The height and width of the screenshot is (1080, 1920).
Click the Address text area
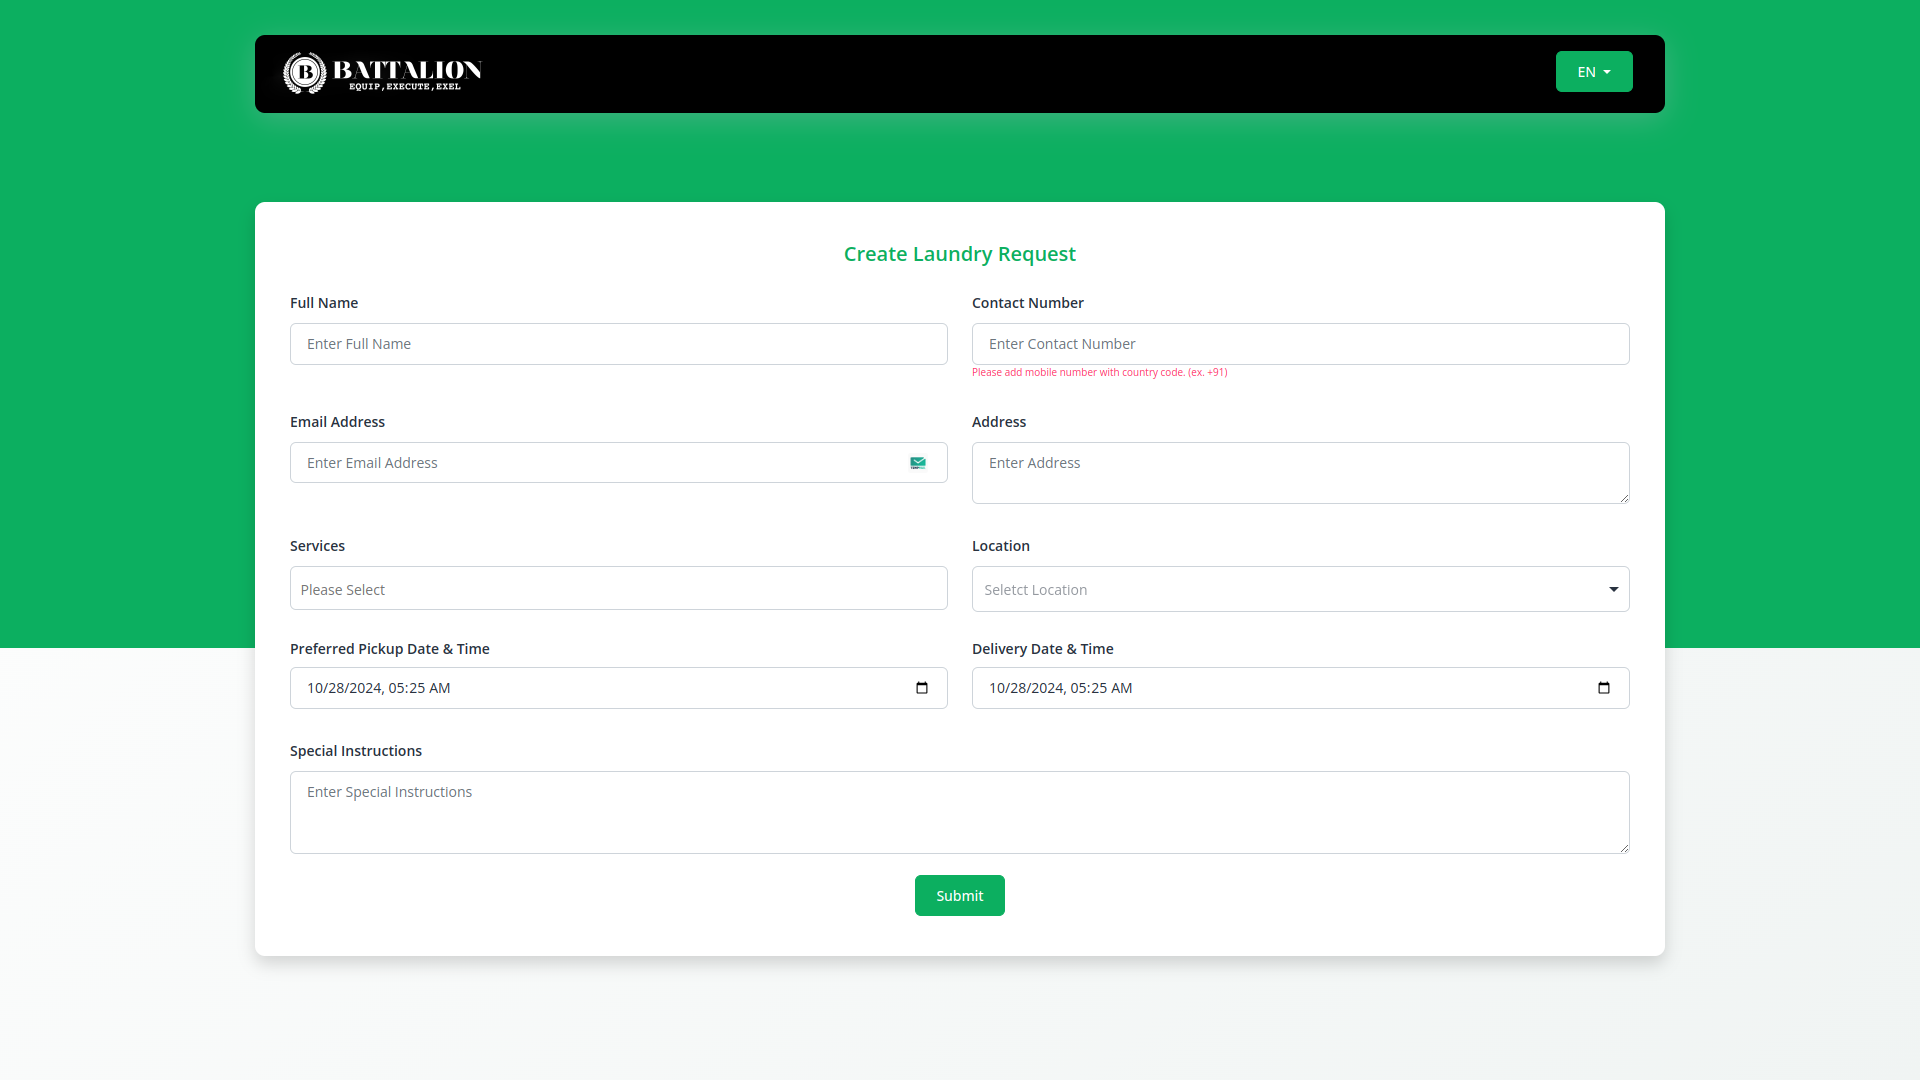pyautogui.click(x=1300, y=473)
